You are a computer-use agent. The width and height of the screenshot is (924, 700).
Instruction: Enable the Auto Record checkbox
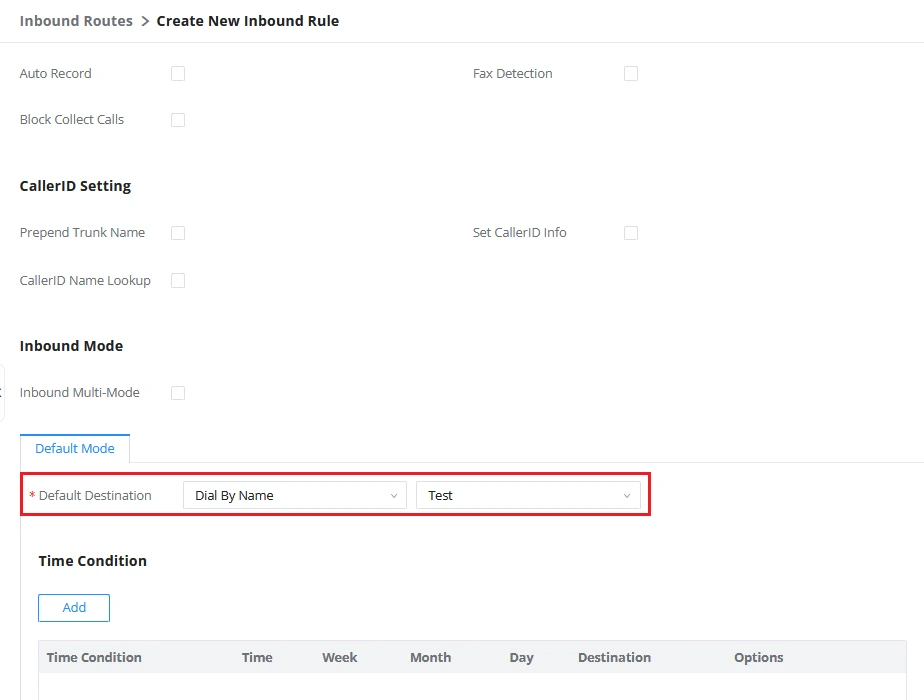point(178,74)
